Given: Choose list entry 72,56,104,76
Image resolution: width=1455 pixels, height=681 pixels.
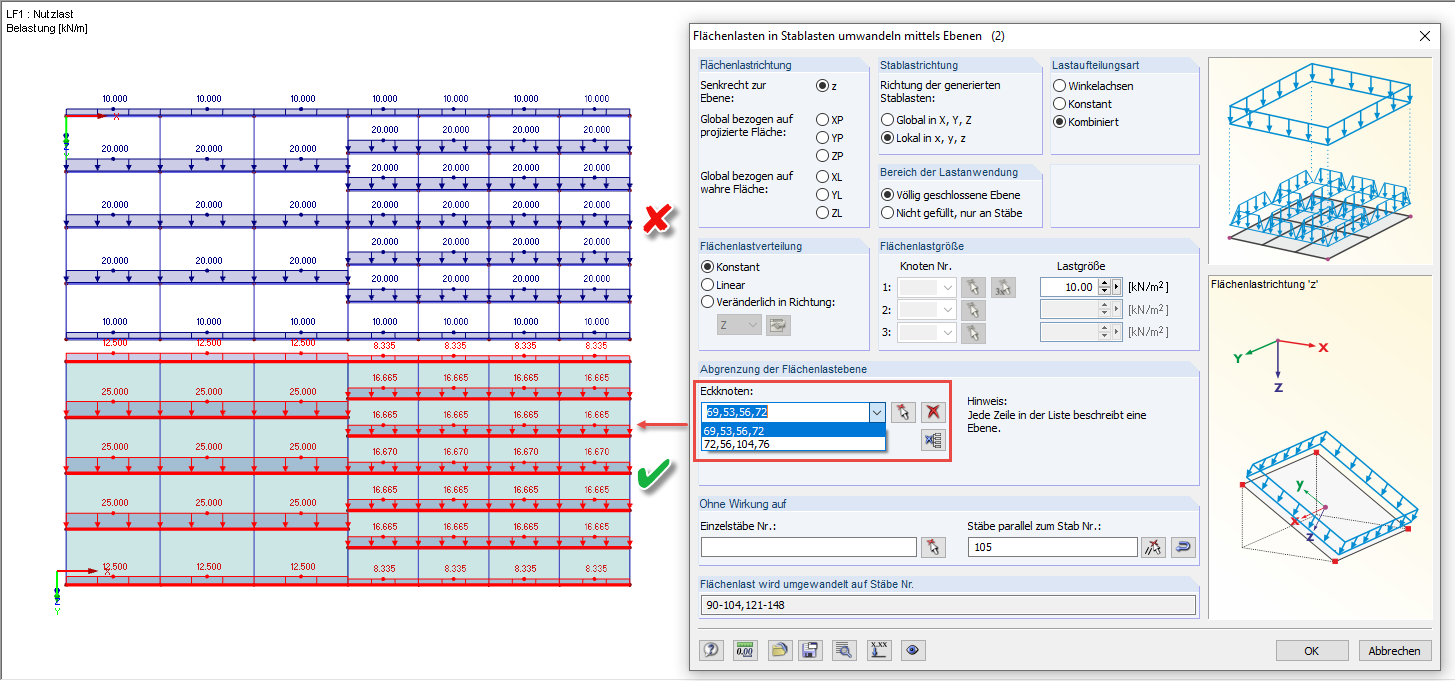Looking at the screenshot, I should pos(793,444).
